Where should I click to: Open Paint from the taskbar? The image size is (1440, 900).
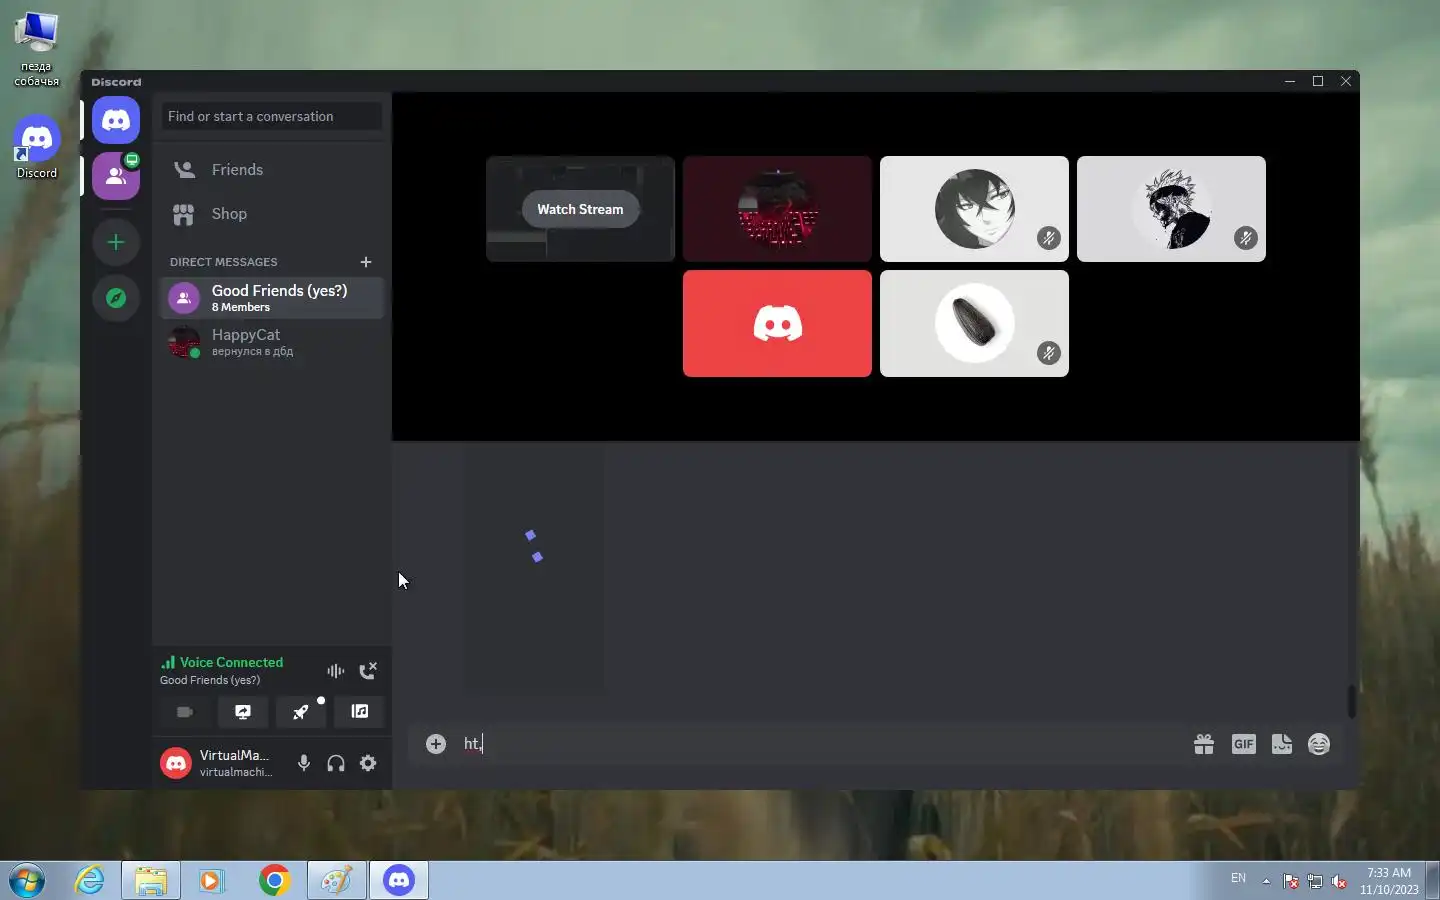pyautogui.click(x=336, y=881)
